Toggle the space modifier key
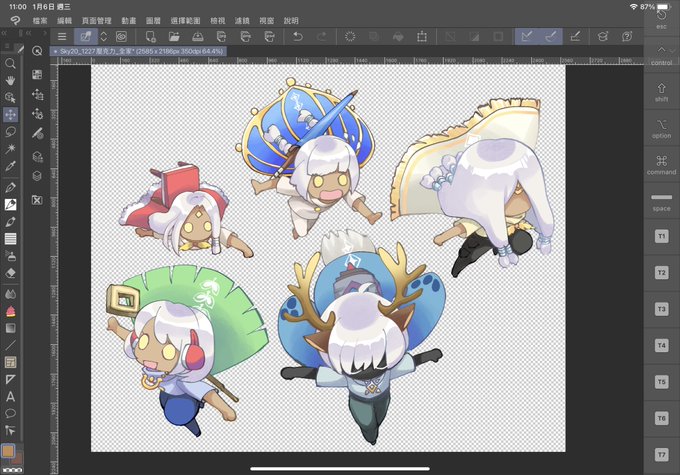This screenshot has height=475, width=680. 661,202
